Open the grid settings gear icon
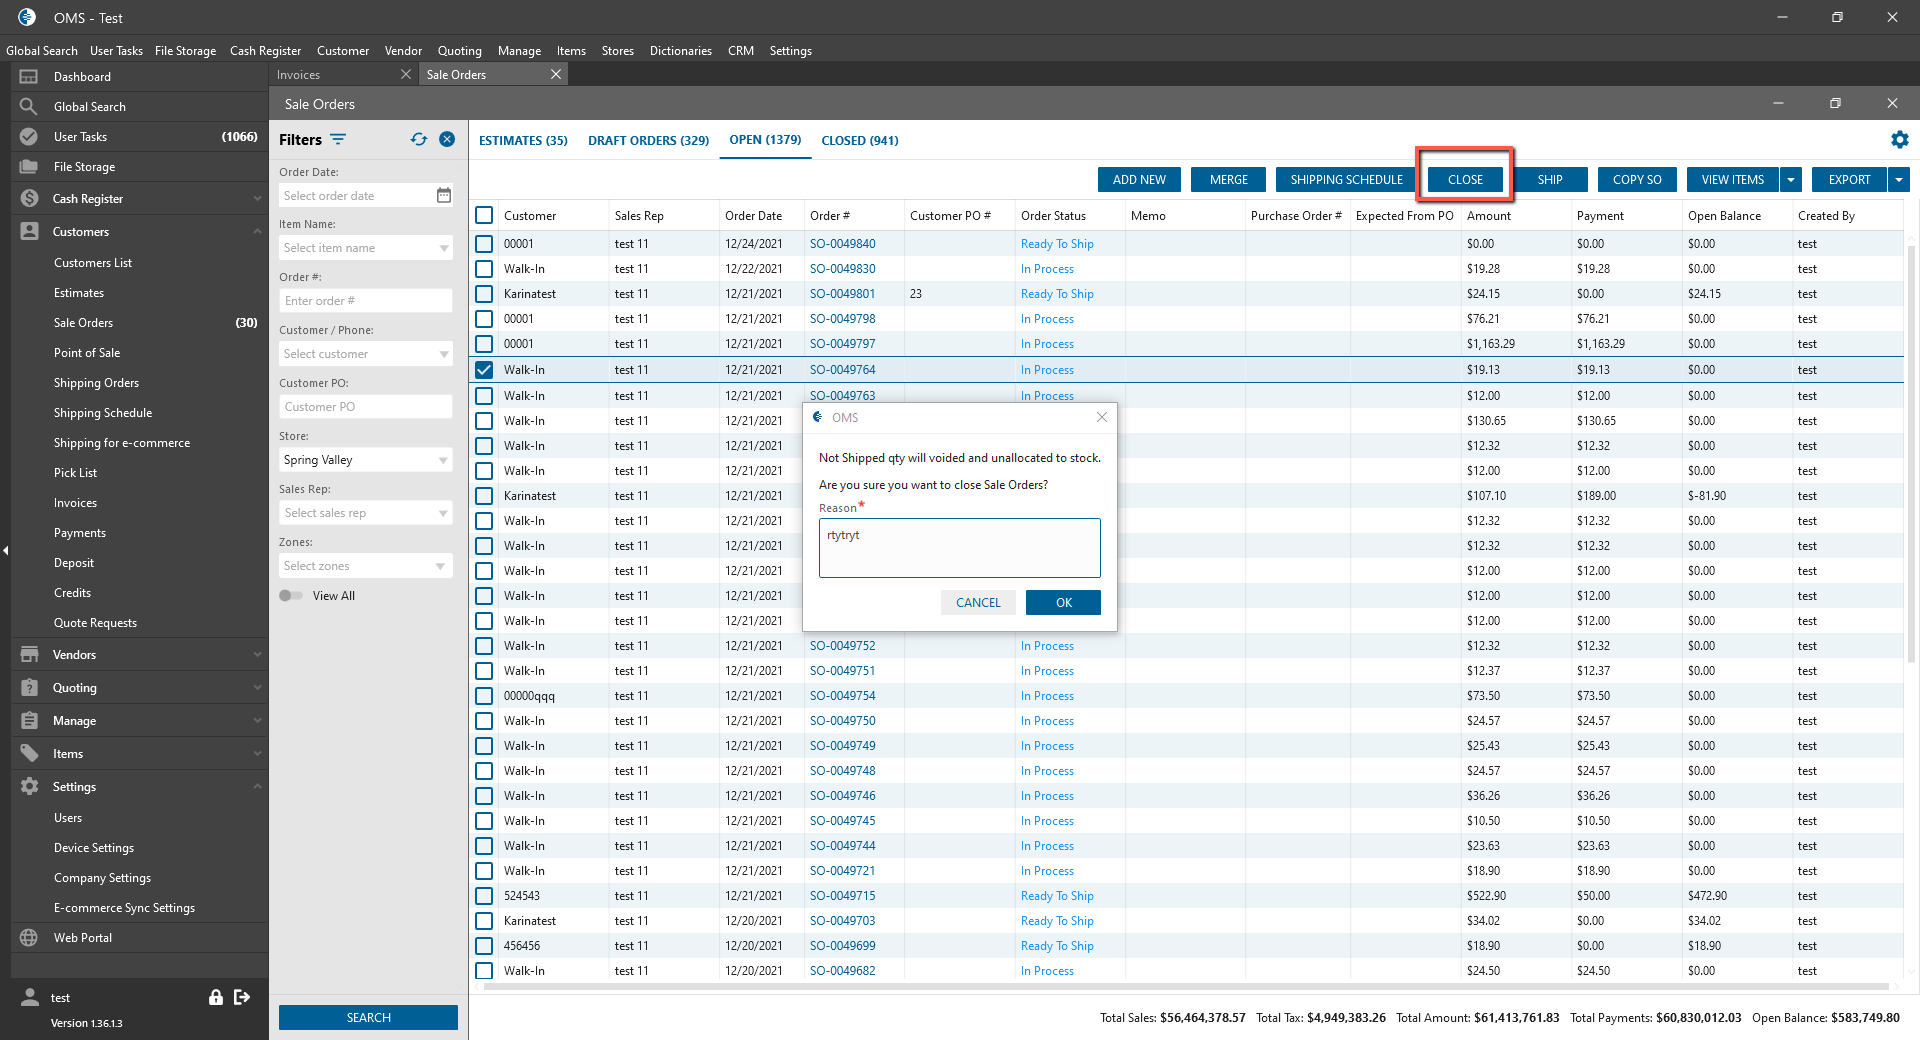 (x=1899, y=140)
